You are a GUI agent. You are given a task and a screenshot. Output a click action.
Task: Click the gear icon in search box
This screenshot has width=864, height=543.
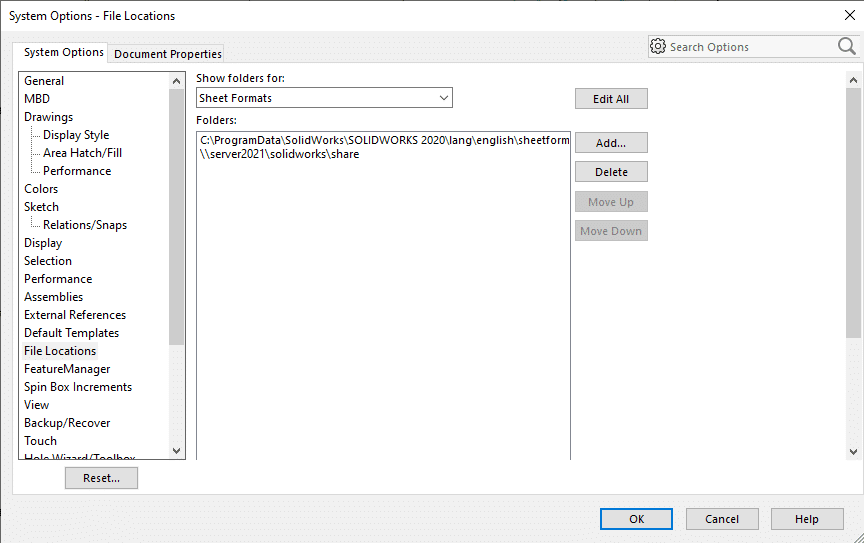658,47
